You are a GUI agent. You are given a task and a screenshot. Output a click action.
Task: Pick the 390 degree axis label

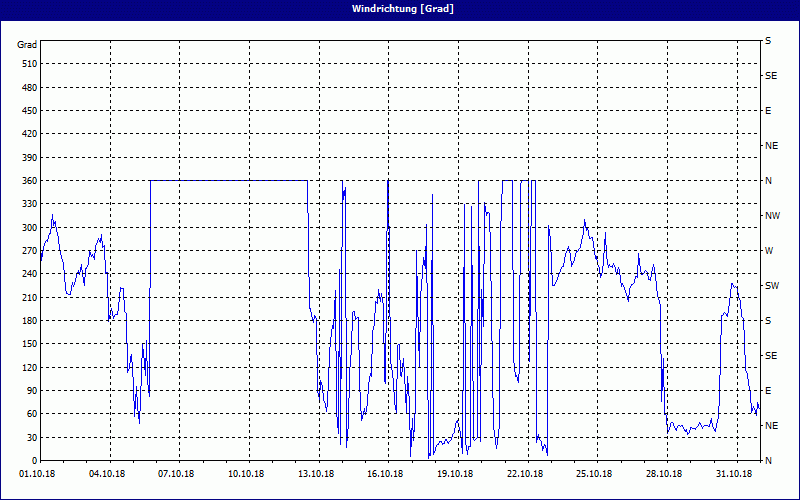29,158
